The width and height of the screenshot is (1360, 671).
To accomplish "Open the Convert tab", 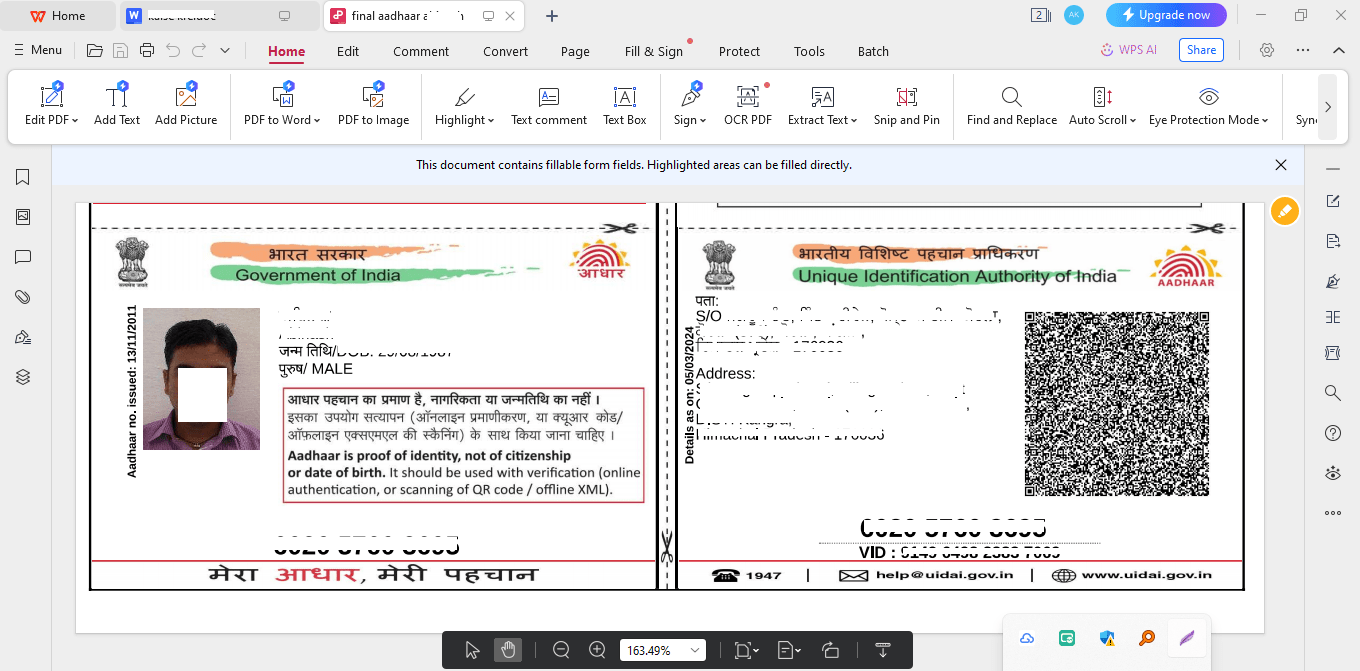I will [506, 51].
